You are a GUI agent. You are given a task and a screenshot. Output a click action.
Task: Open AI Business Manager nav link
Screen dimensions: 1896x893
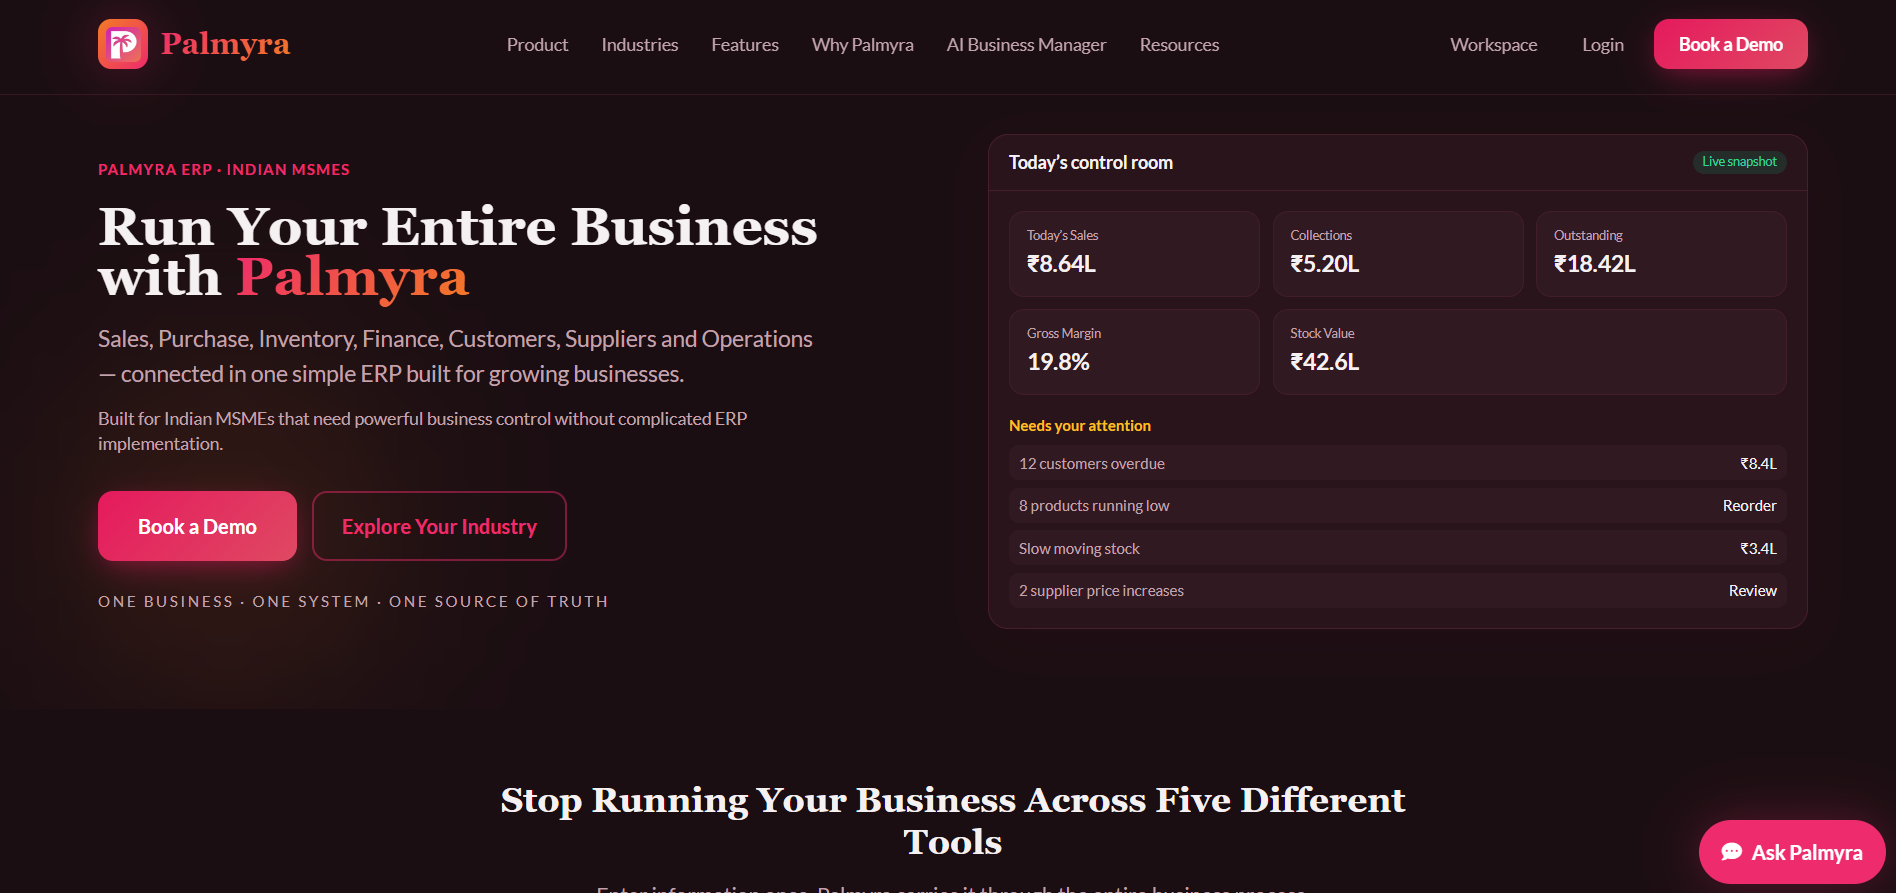[1026, 45]
